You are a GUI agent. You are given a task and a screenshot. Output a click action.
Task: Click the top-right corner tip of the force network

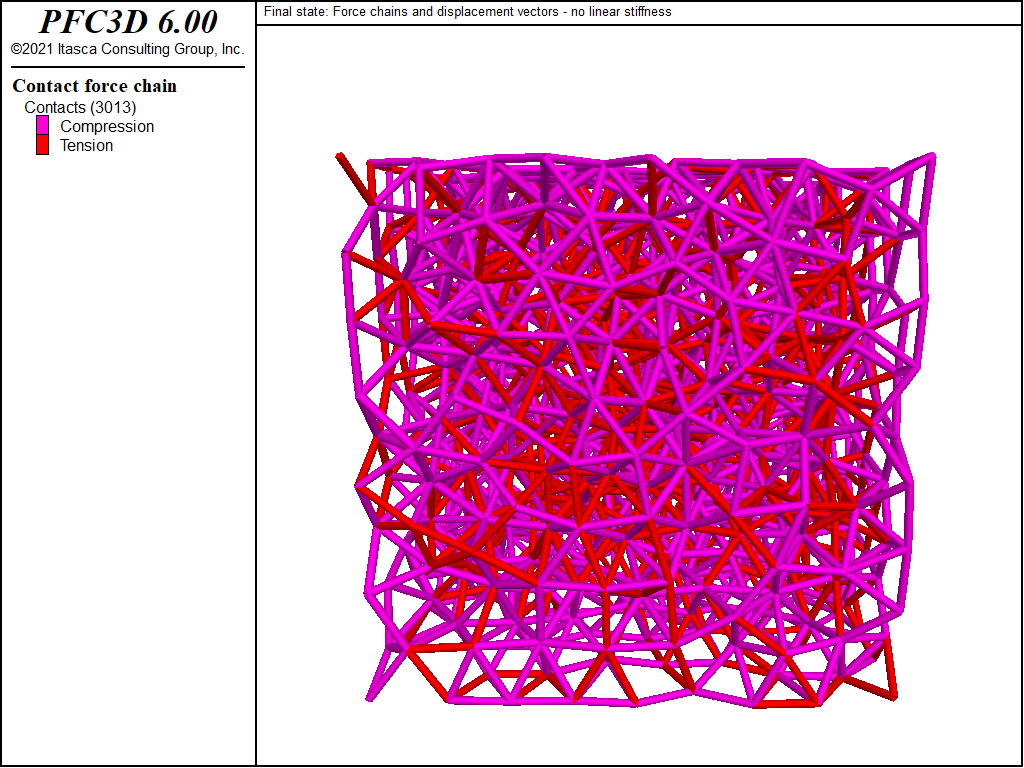pyautogui.click(x=932, y=155)
